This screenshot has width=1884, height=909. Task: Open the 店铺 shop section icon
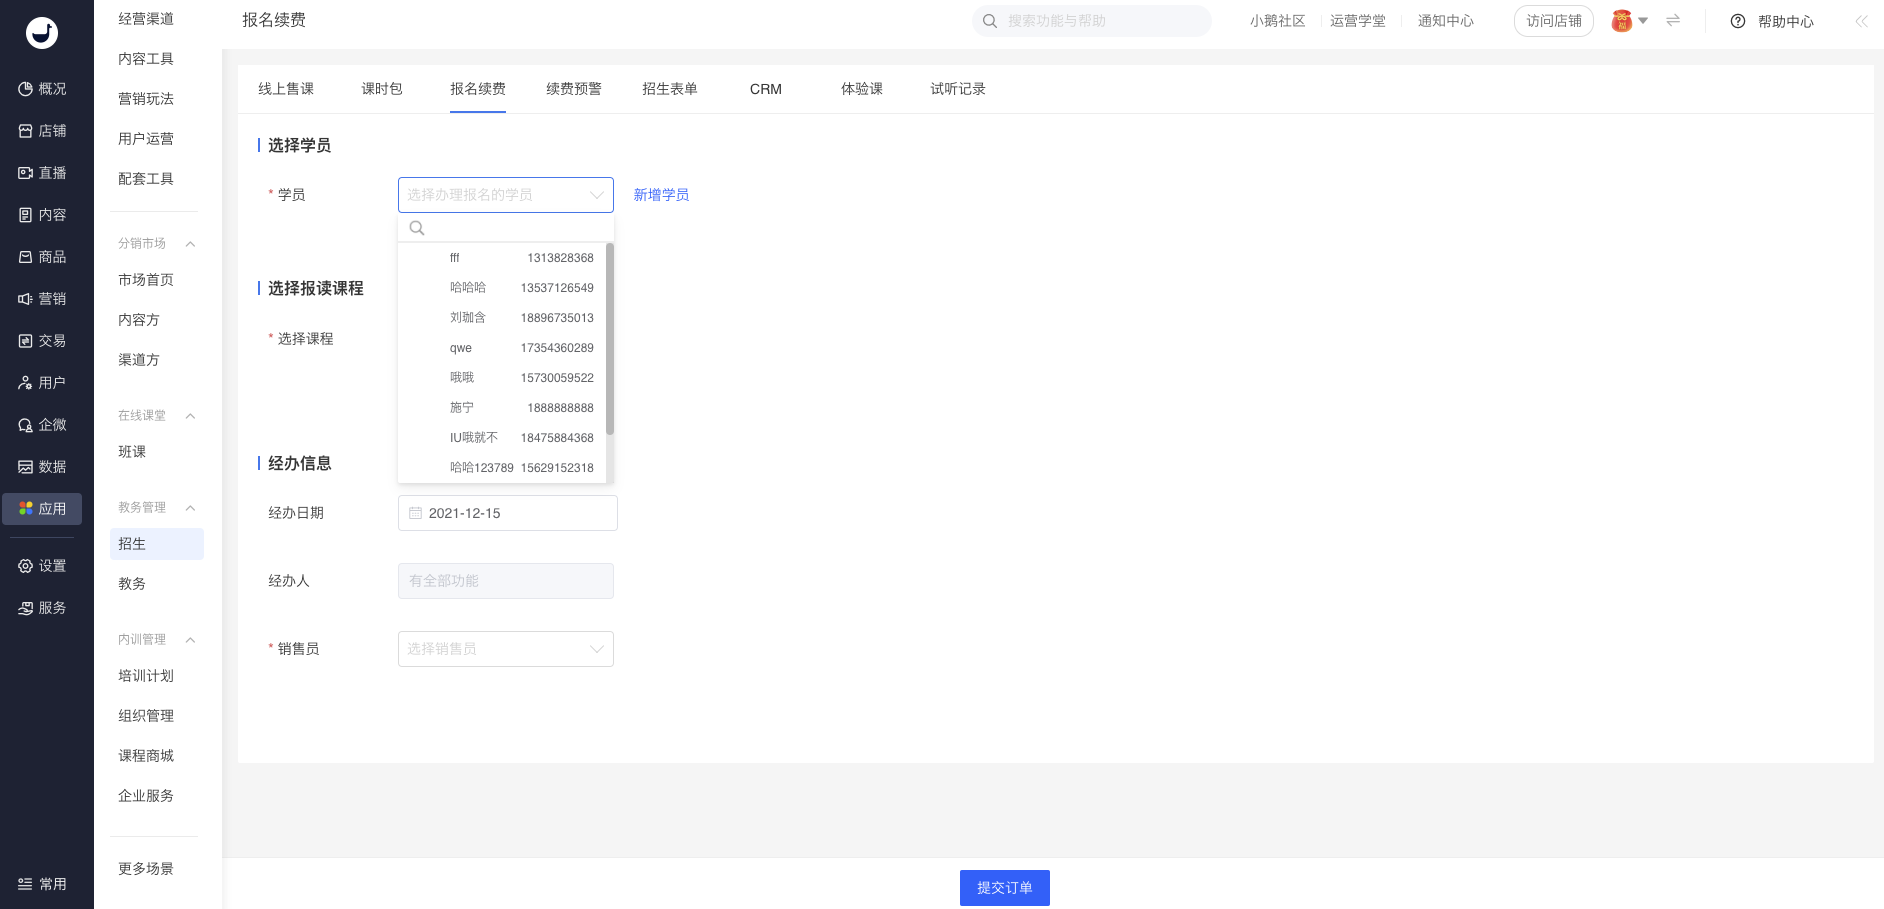pyautogui.click(x=26, y=131)
